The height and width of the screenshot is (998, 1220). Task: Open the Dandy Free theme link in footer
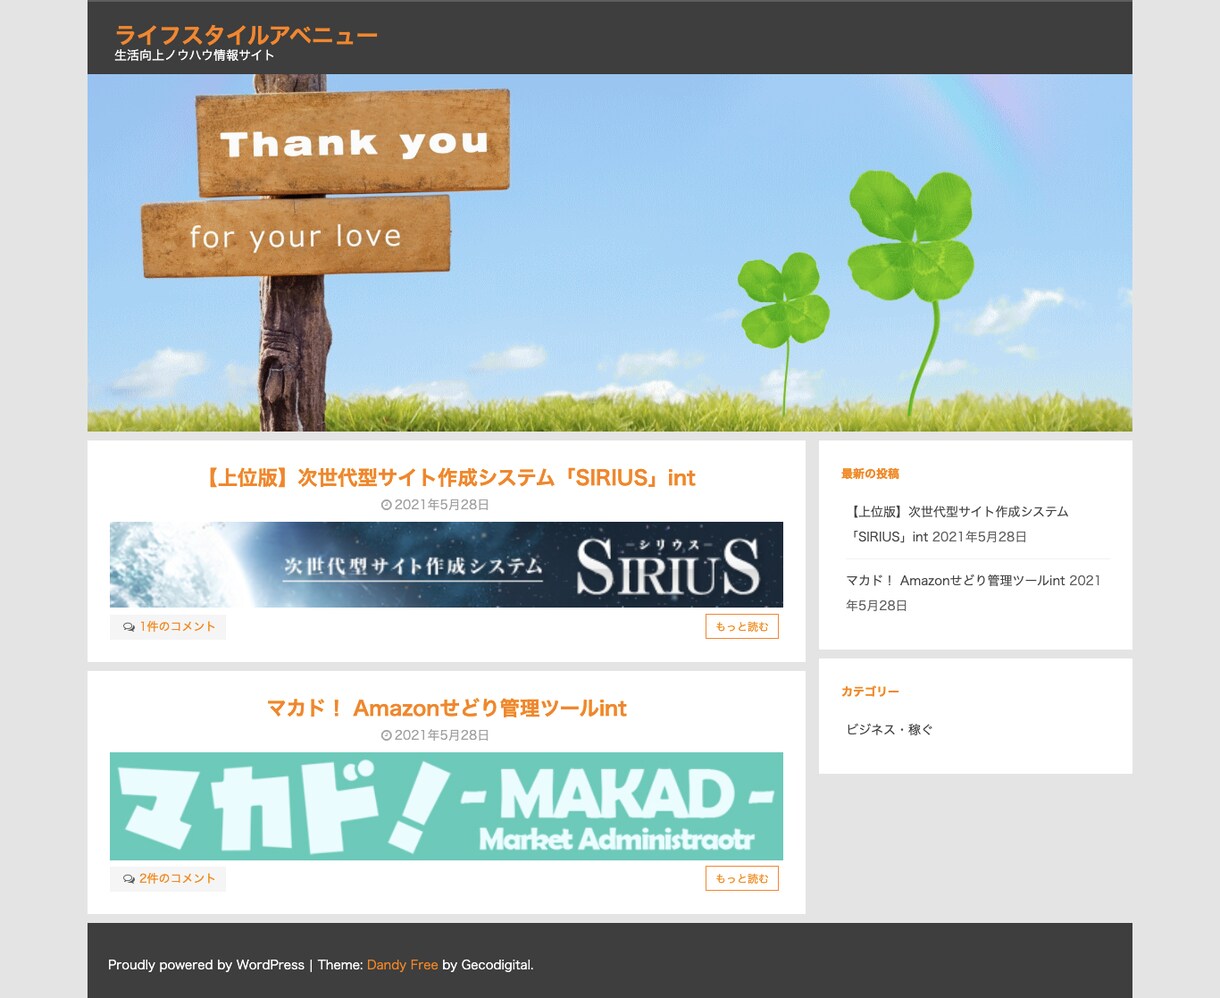pyautogui.click(x=402, y=965)
